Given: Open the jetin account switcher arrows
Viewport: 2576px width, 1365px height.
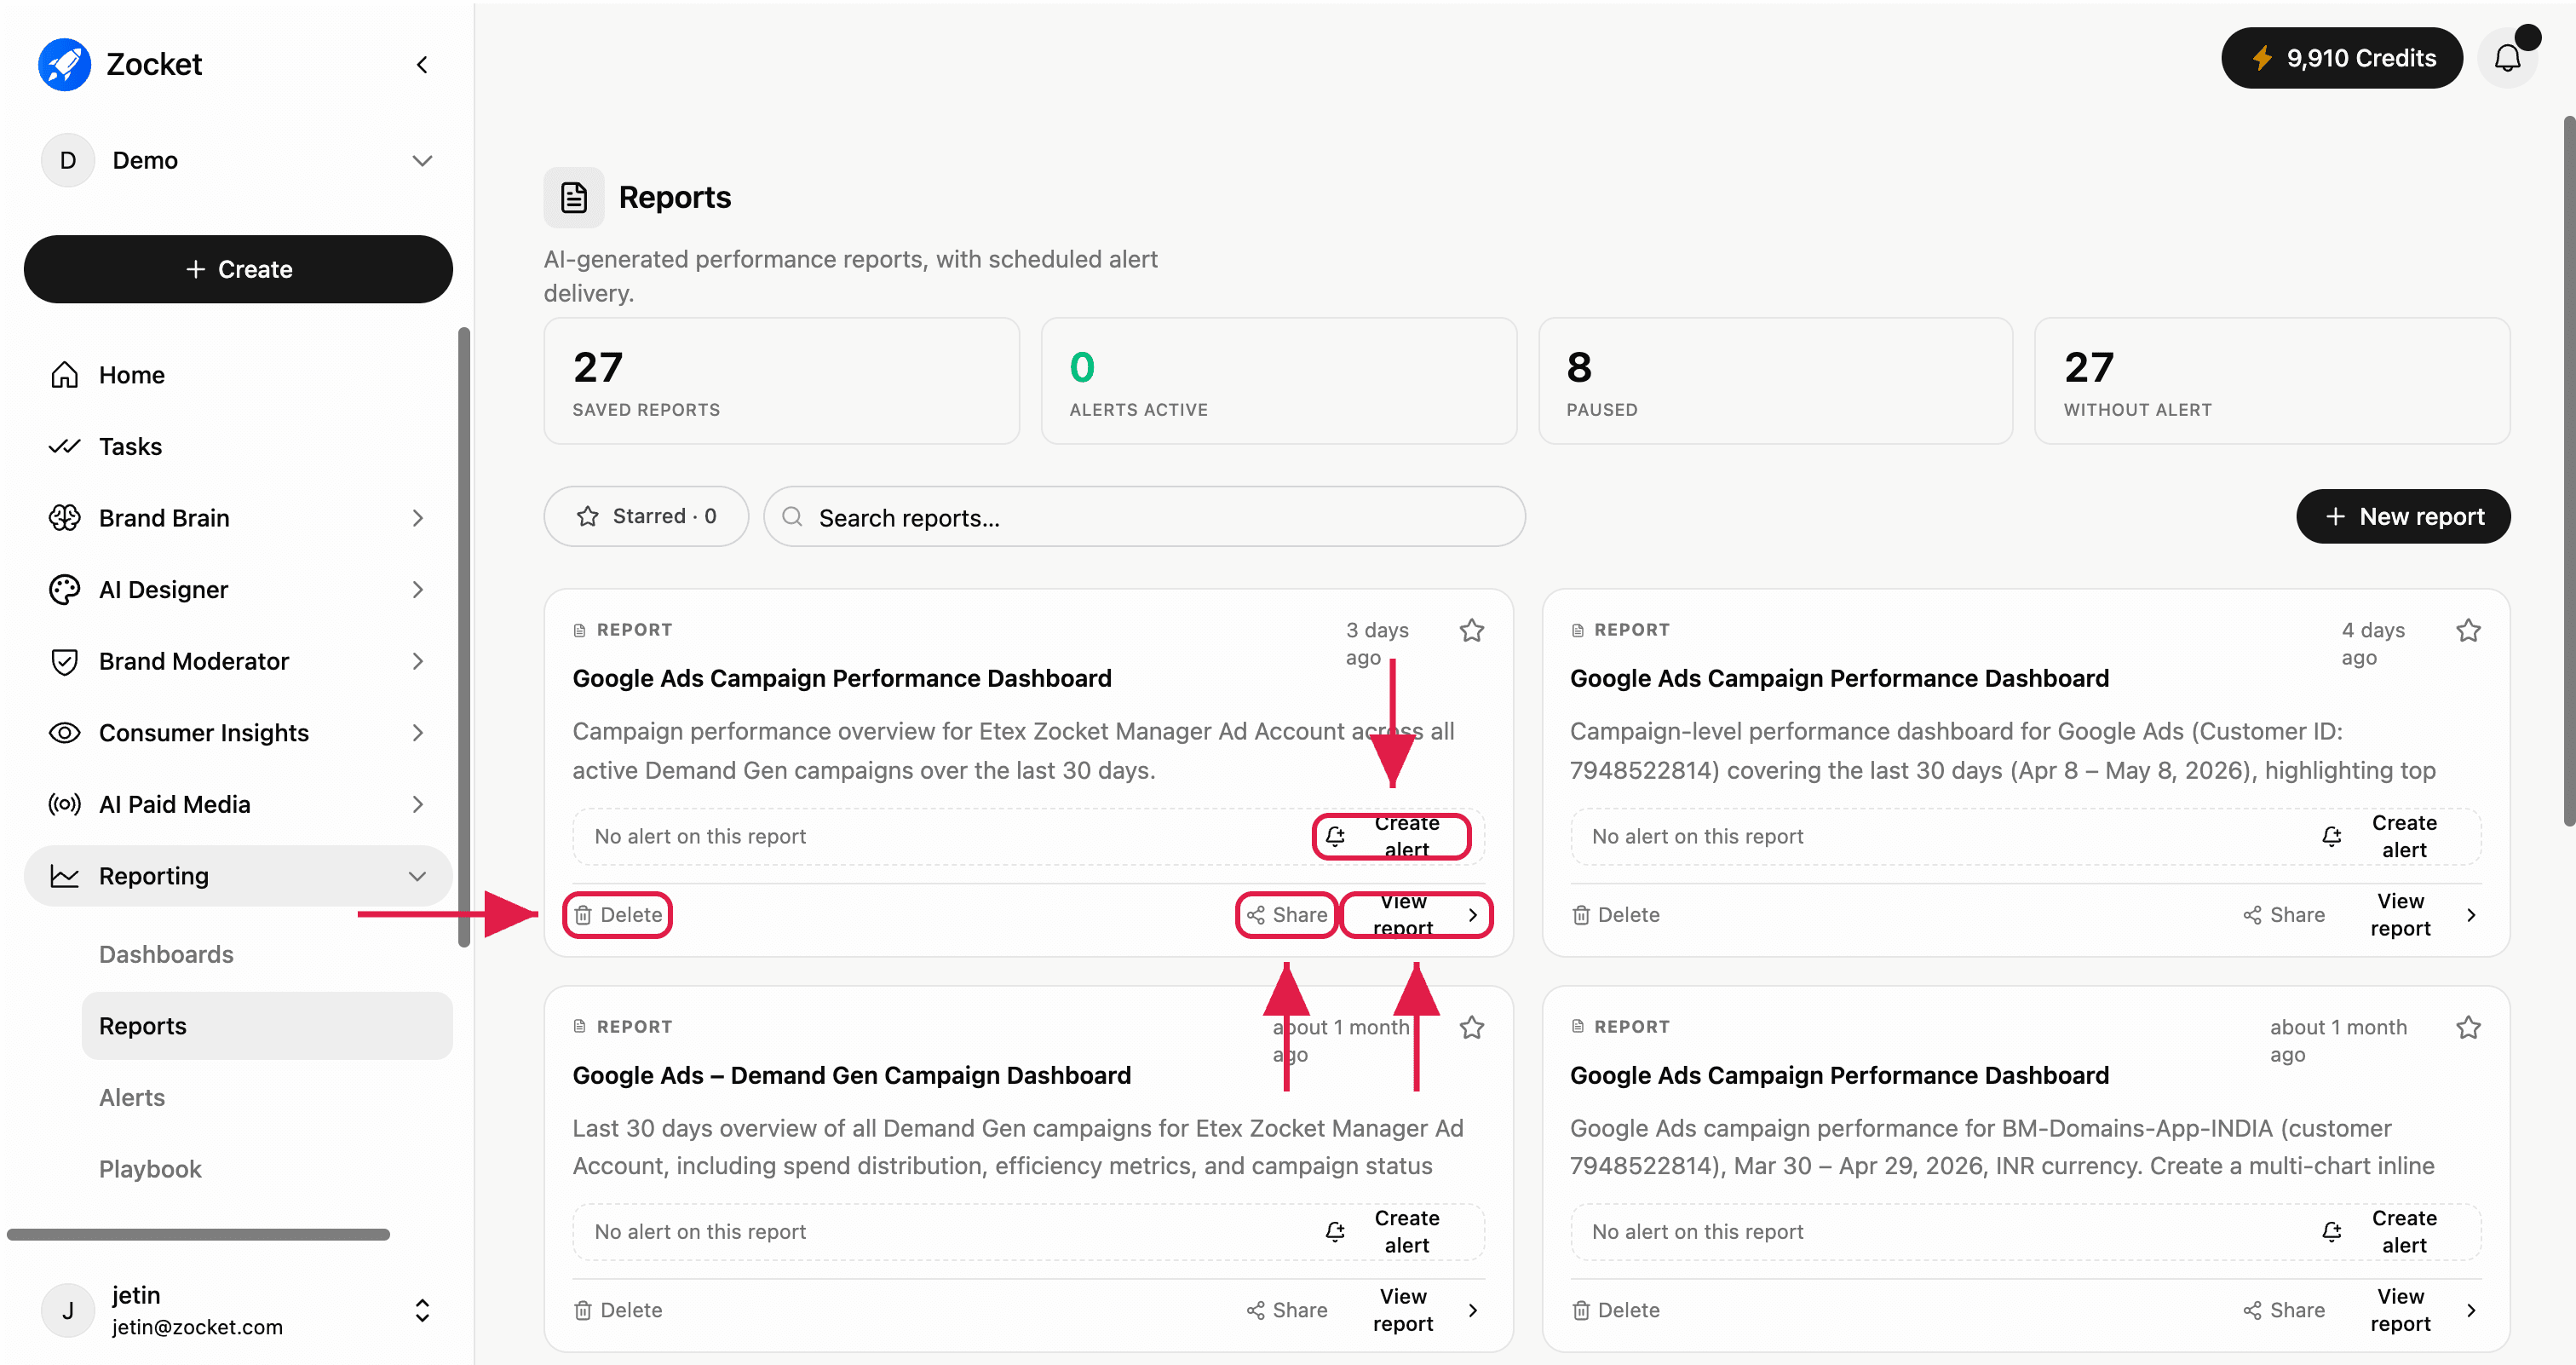Looking at the screenshot, I should (x=422, y=1311).
